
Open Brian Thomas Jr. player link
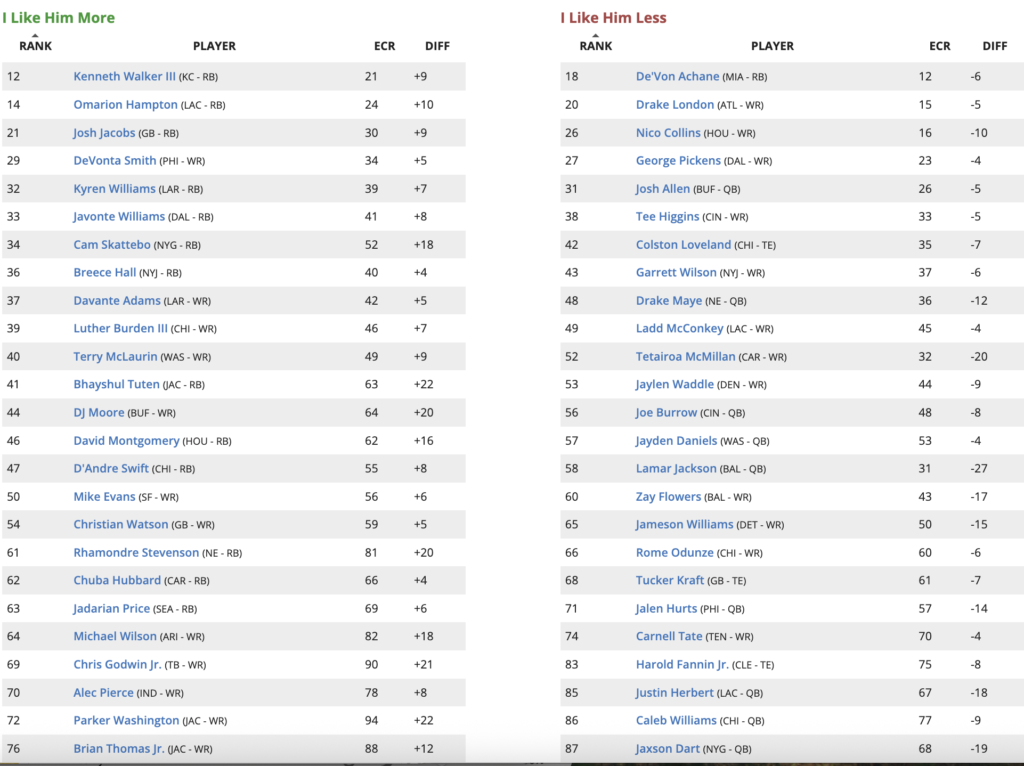click(x=118, y=749)
